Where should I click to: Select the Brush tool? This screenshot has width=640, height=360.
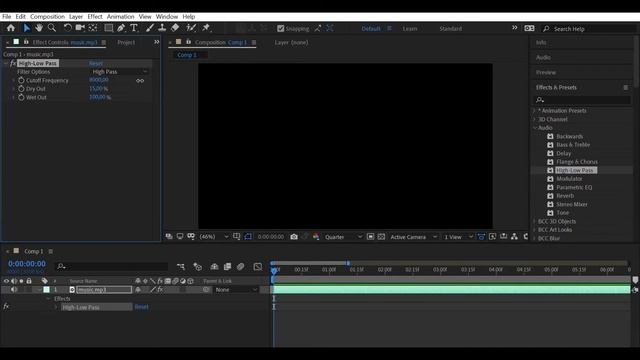[x=150, y=28]
